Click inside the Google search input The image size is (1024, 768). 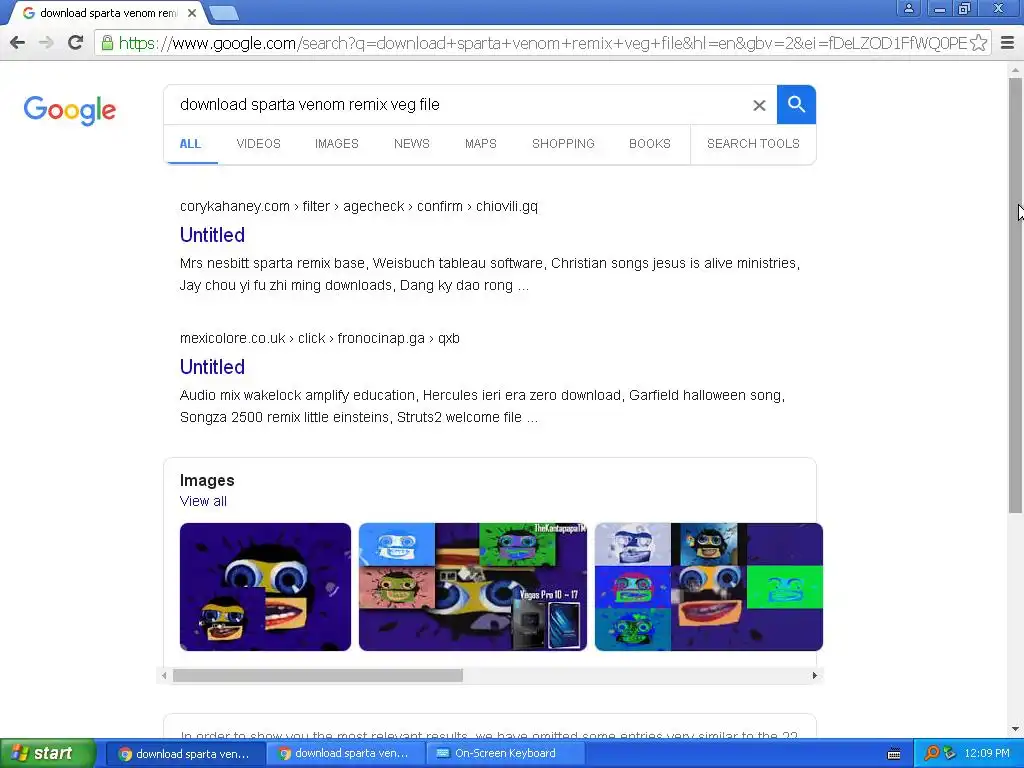tap(457, 104)
